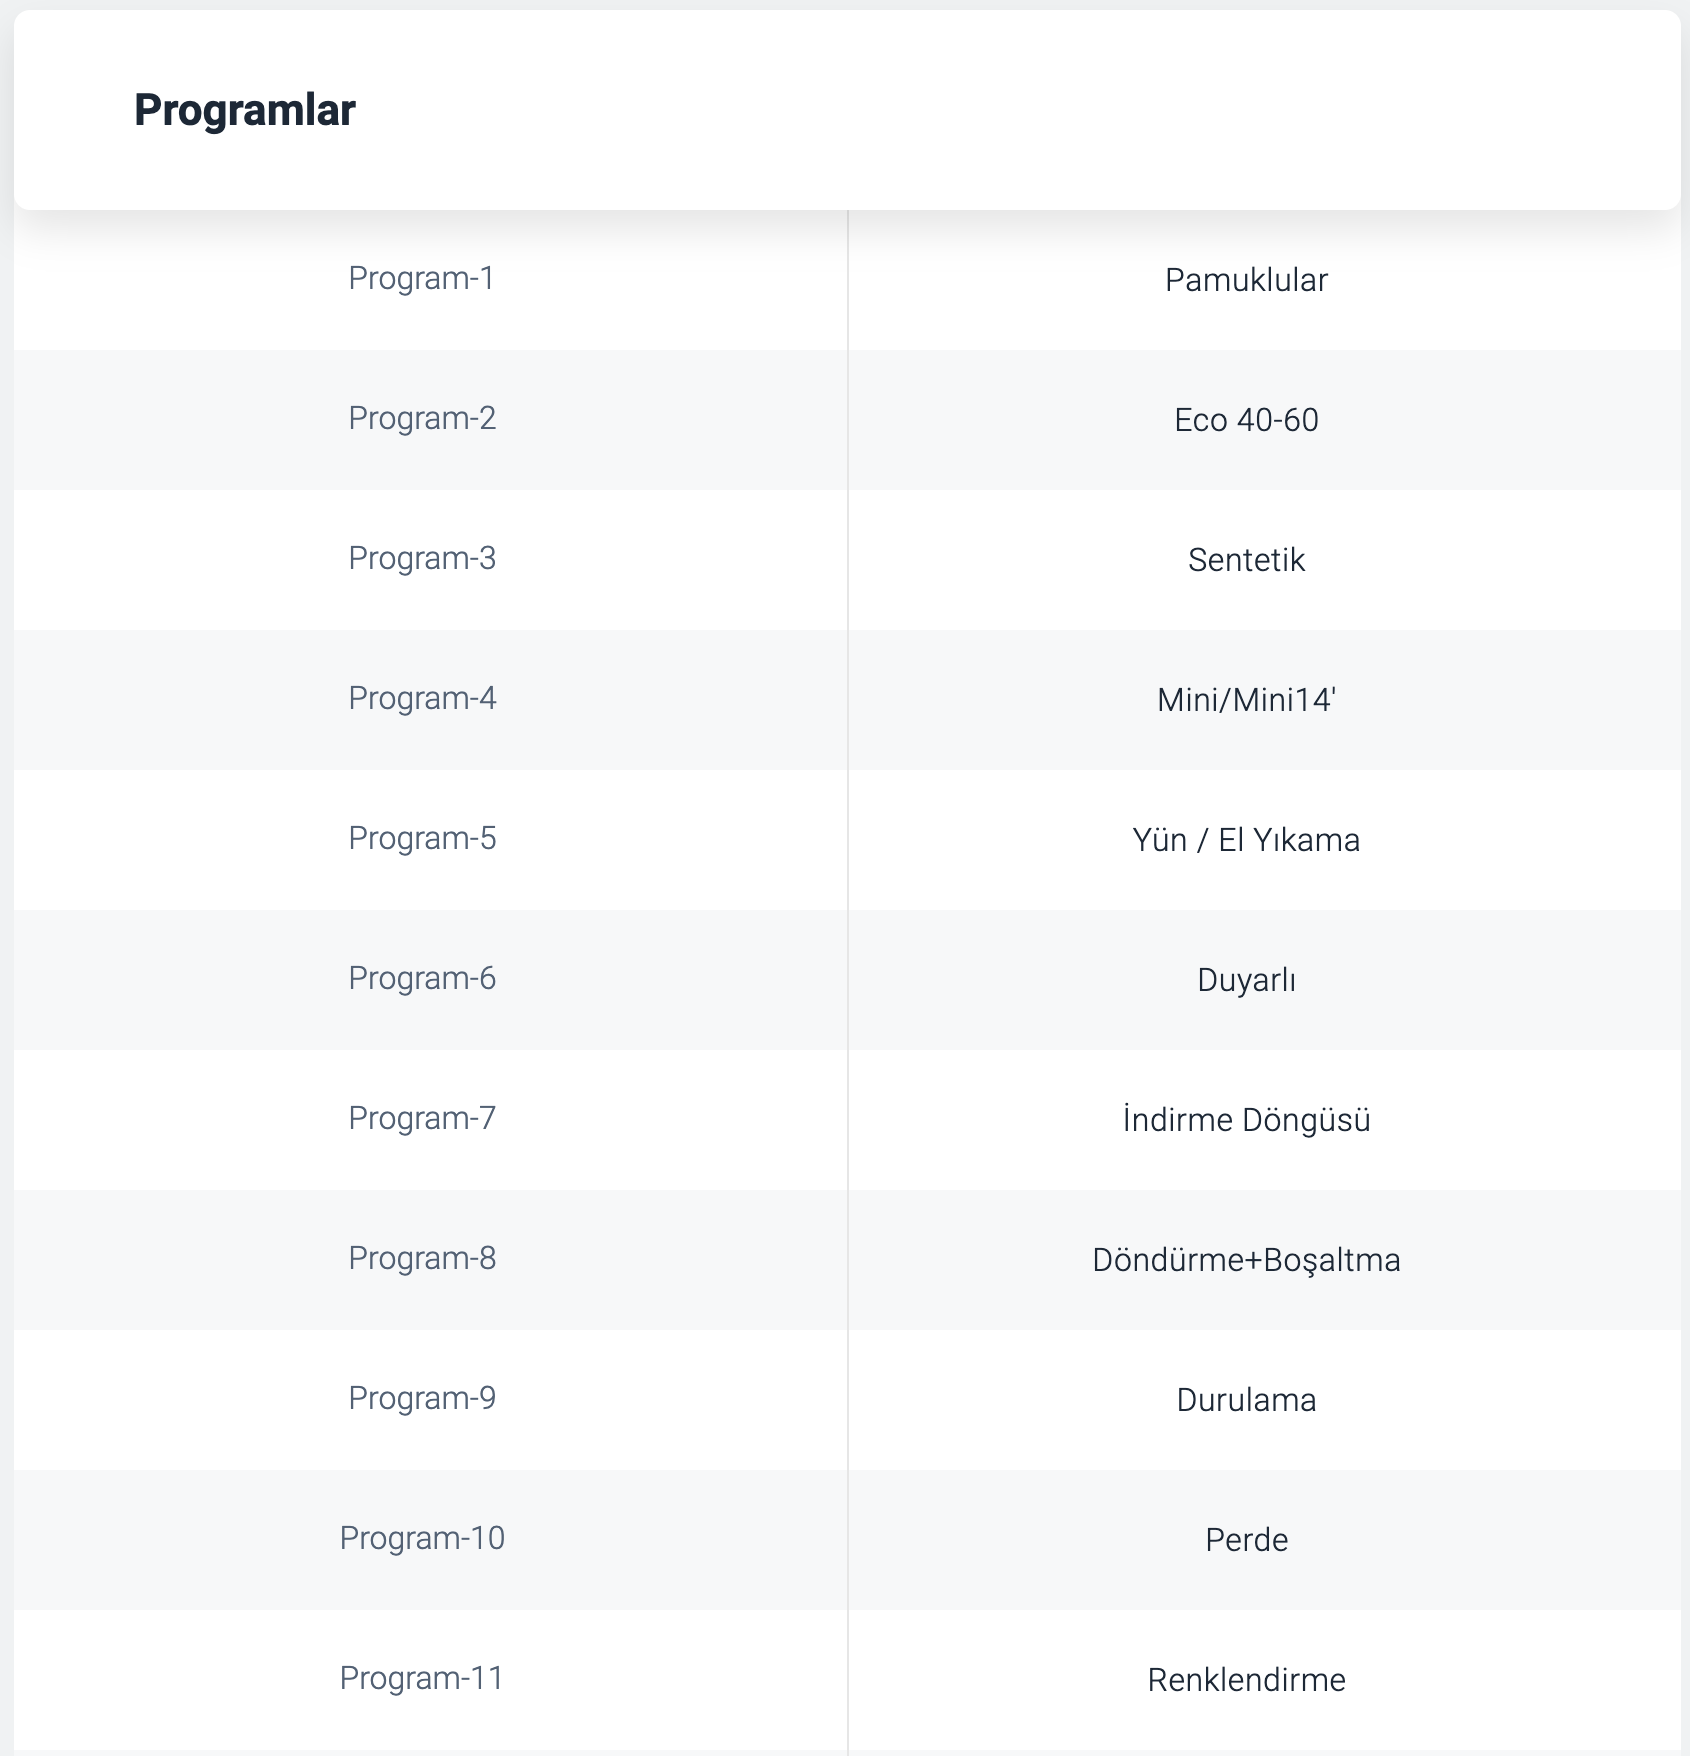This screenshot has width=1690, height=1756.
Task: Click the Eco 40-60 program value
Action: [1246, 420]
